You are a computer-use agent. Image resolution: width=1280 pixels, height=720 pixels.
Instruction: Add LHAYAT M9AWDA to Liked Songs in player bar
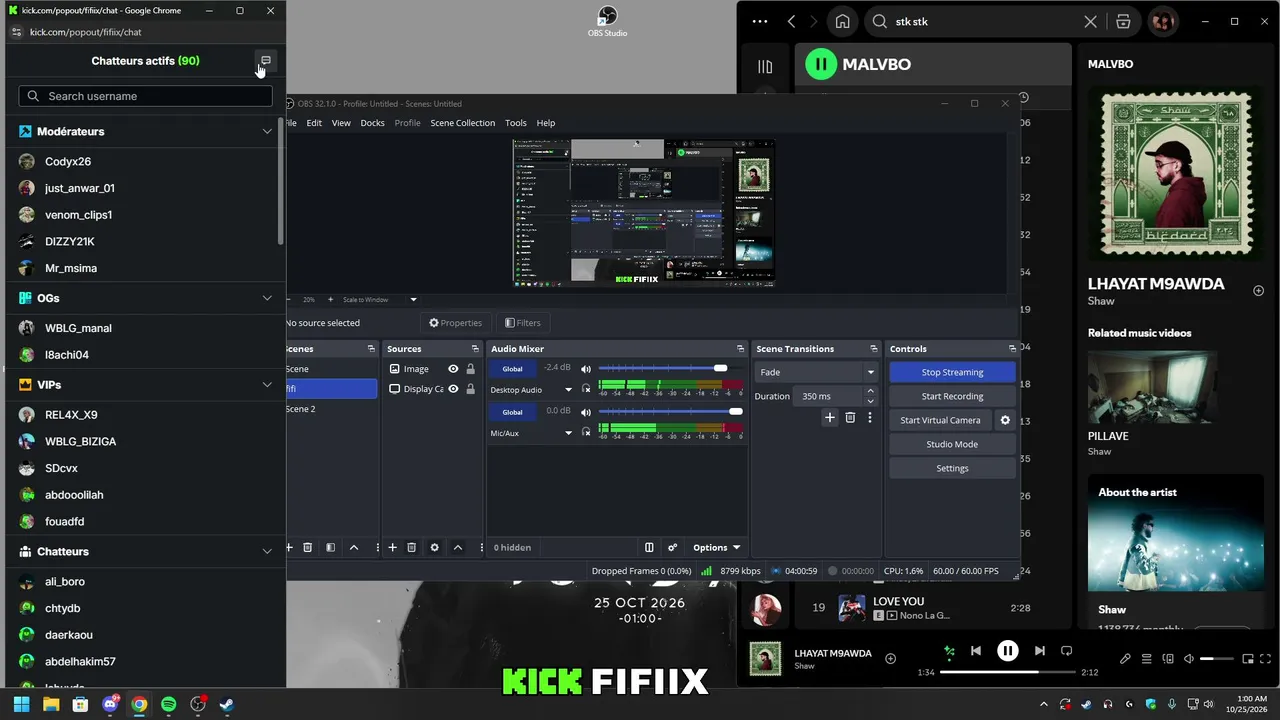[x=890, y=658]
